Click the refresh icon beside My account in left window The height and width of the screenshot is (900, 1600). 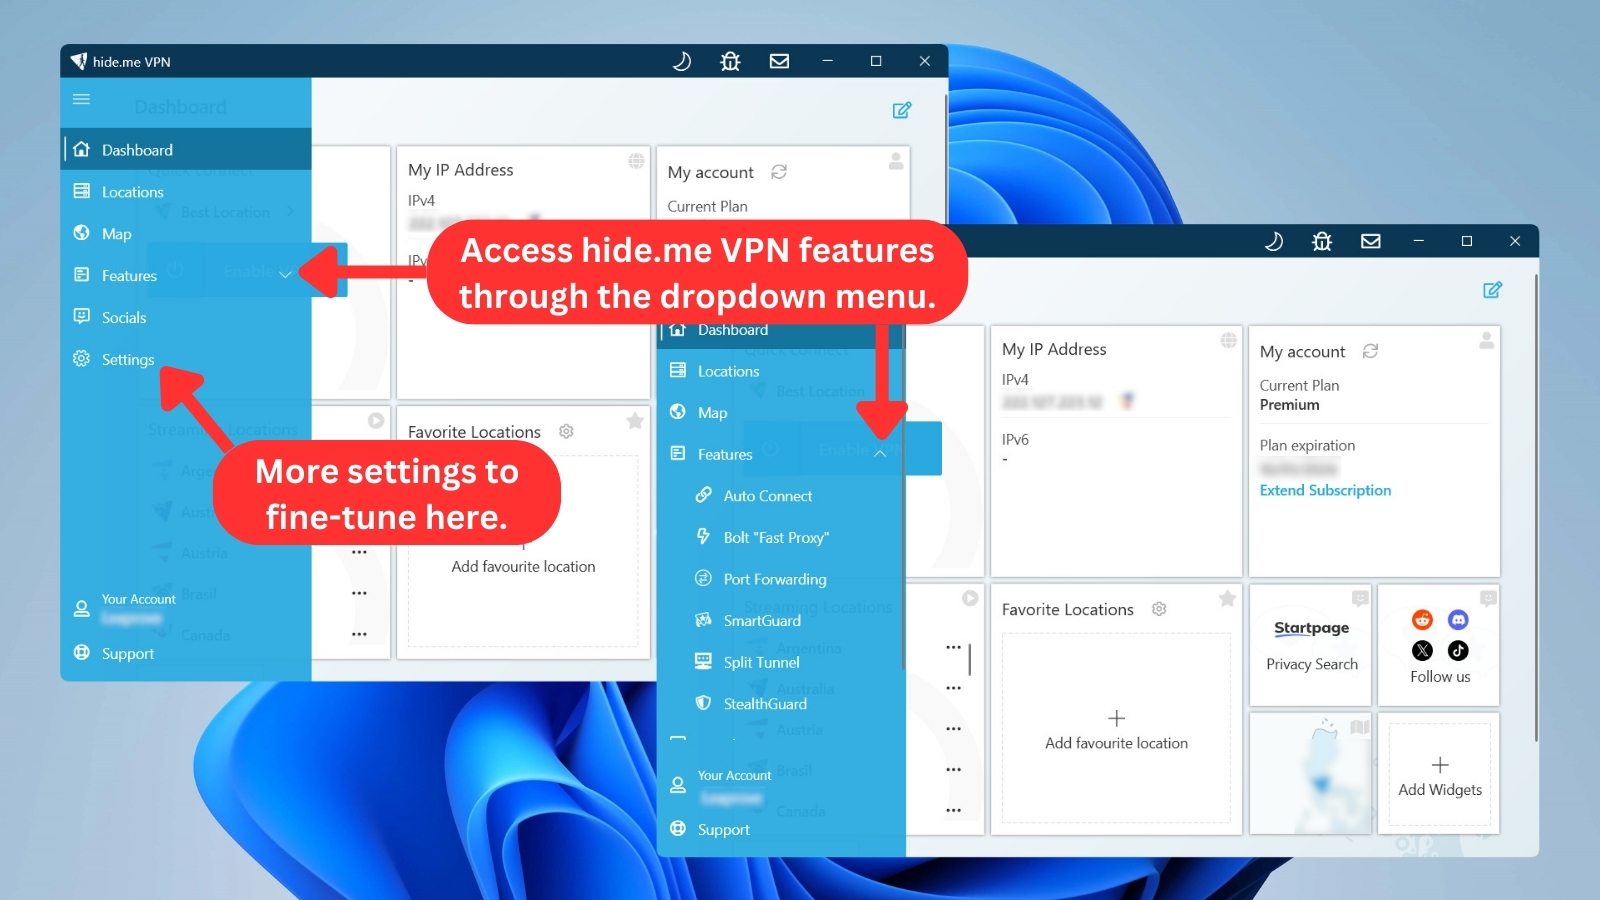pos(779,172)
